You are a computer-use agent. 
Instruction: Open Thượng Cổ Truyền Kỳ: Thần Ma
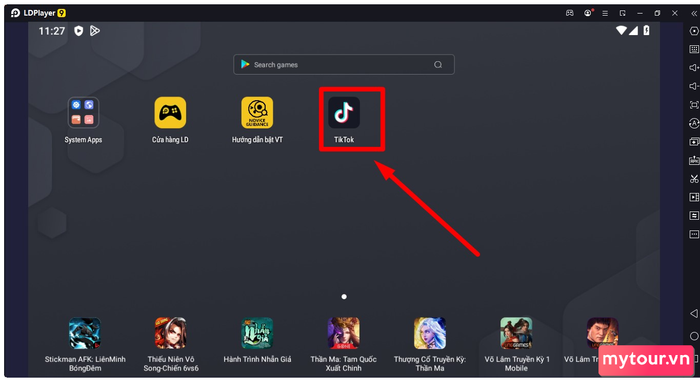click(429, 333)
